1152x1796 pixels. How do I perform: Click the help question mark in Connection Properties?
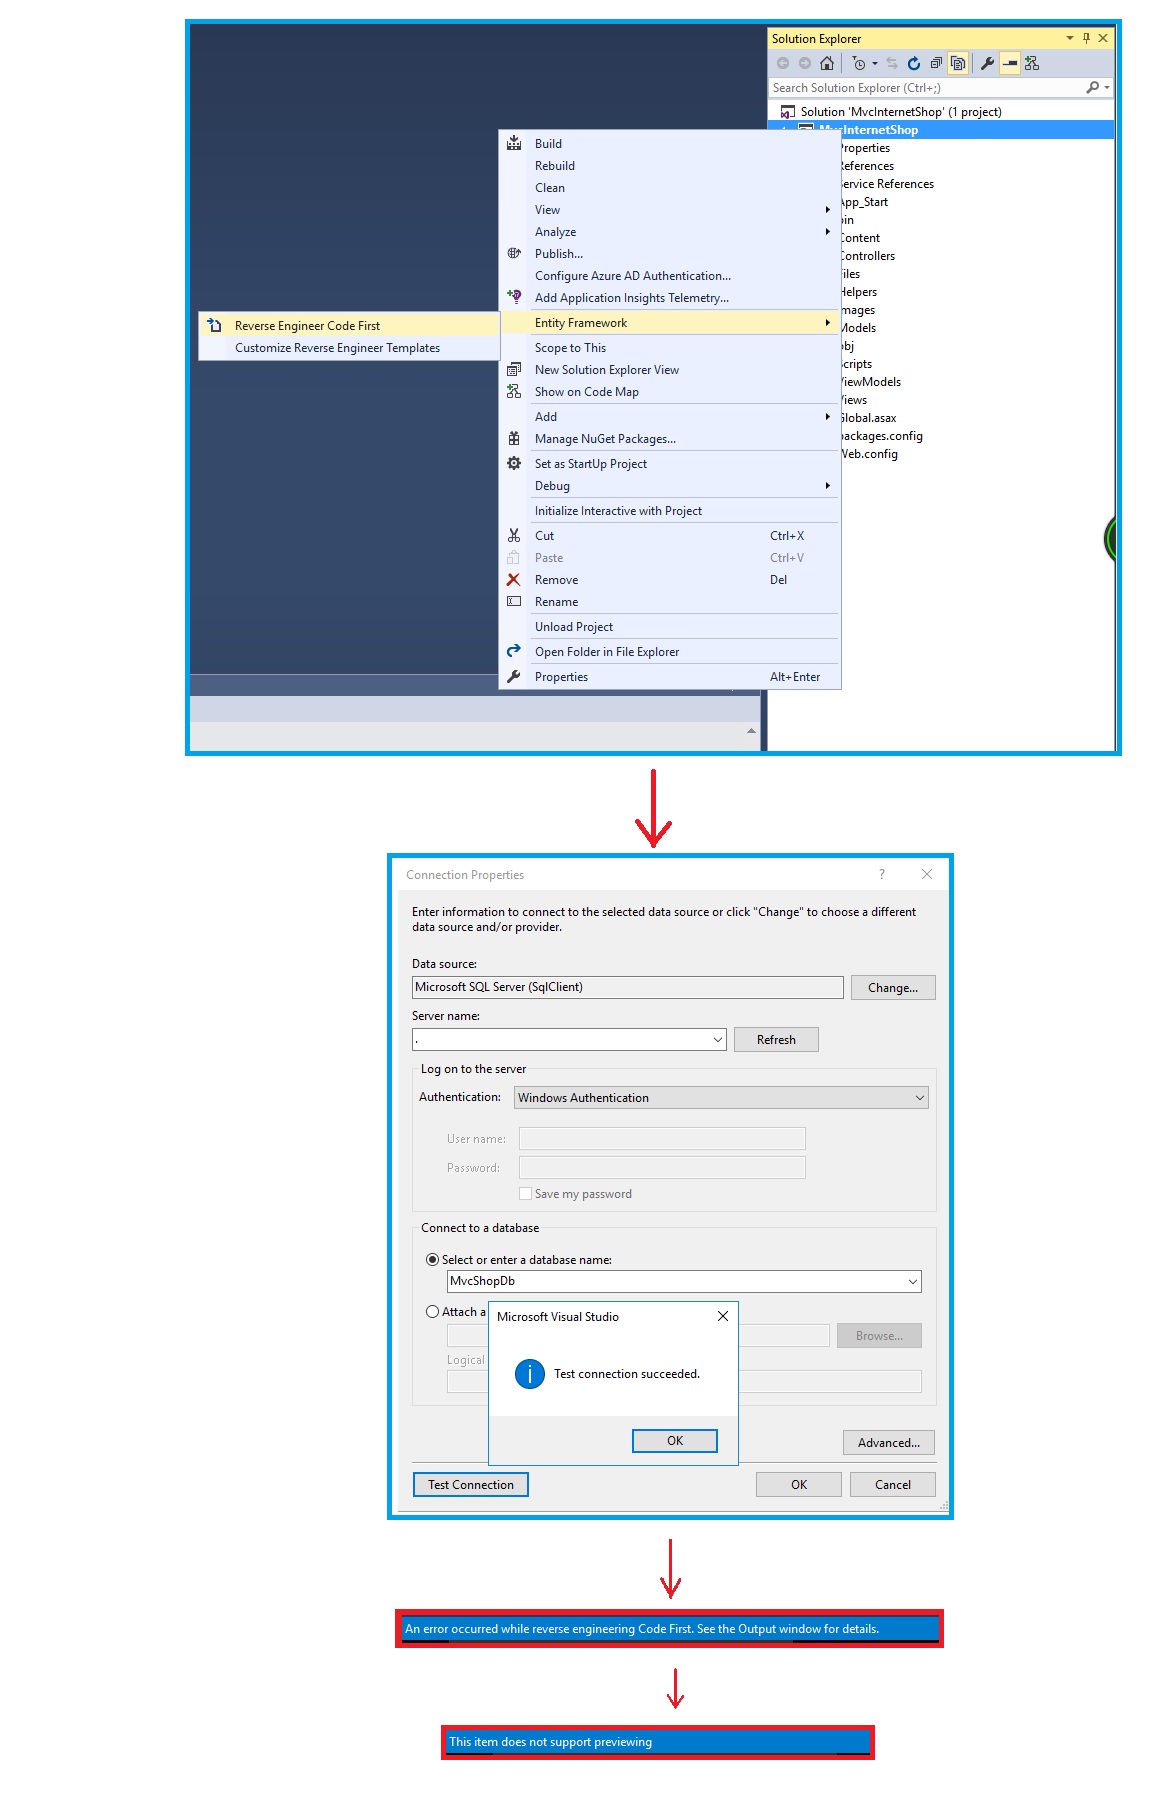(x=882, y=874)
